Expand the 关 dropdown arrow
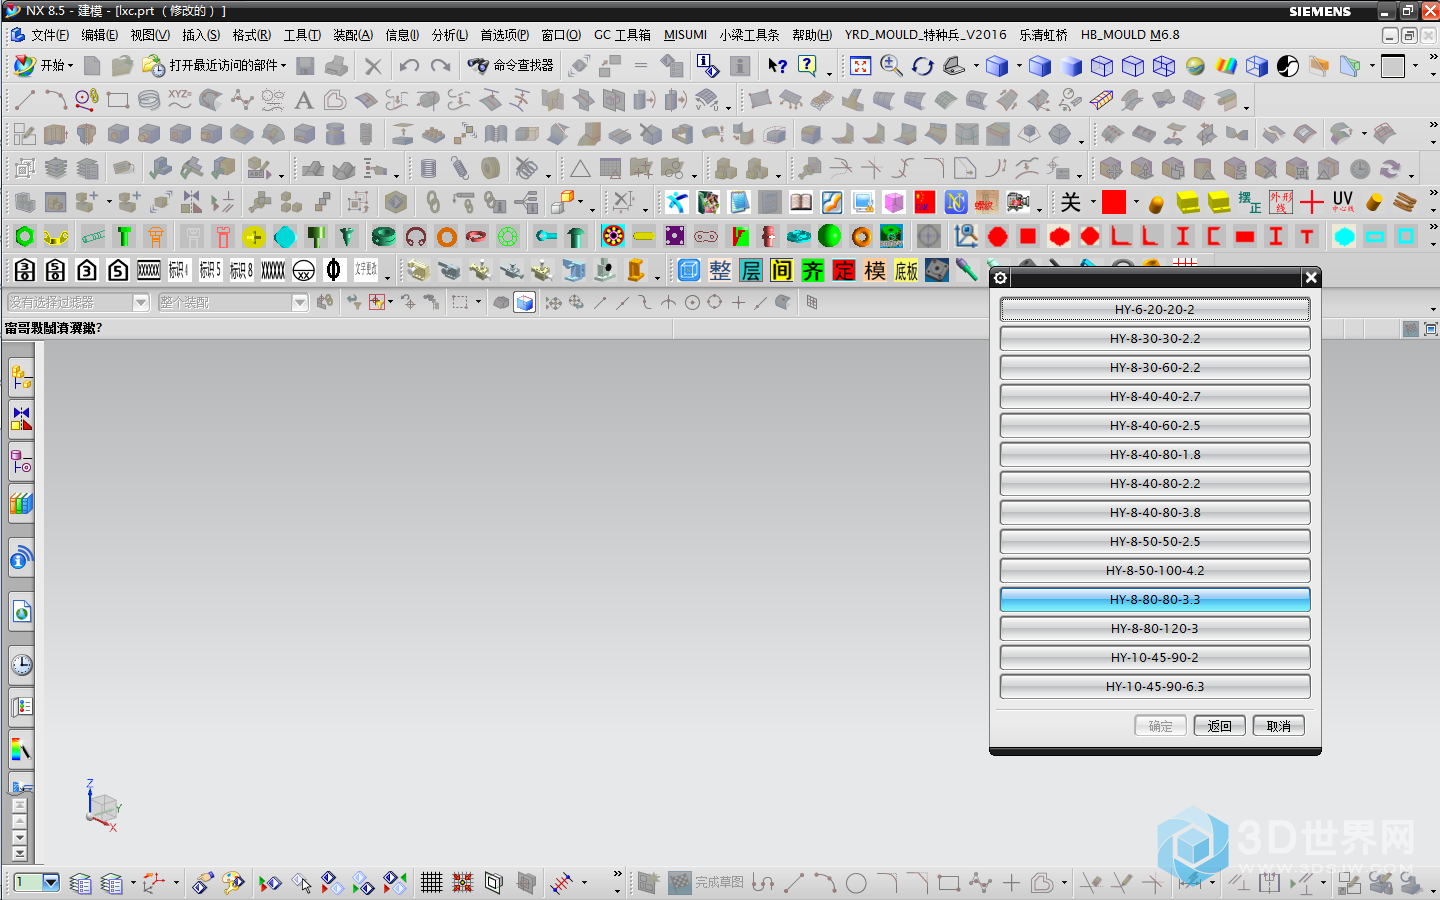The width and height of the screenshot is (1440, 900). [x=1093, y=202]
